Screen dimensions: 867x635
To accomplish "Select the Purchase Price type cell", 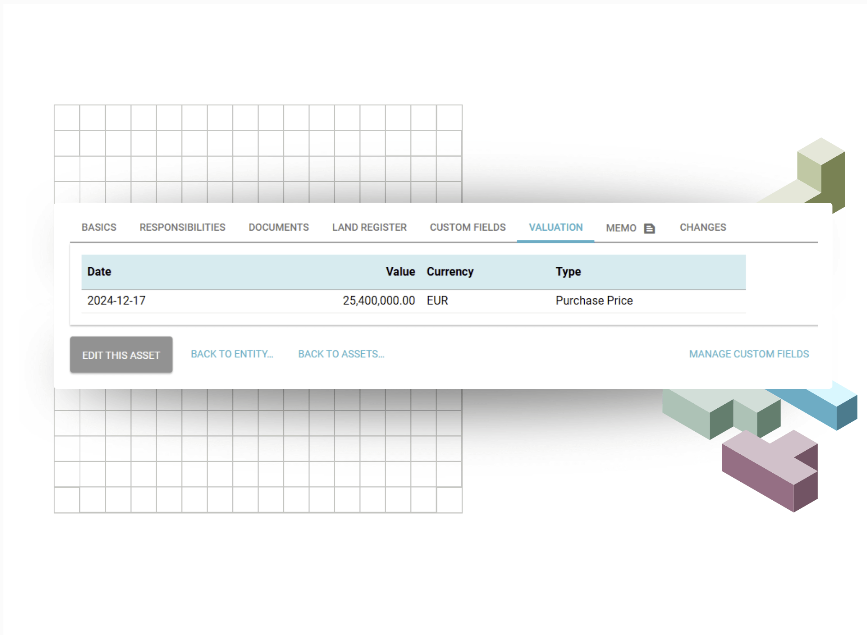I will coord(594,300).
